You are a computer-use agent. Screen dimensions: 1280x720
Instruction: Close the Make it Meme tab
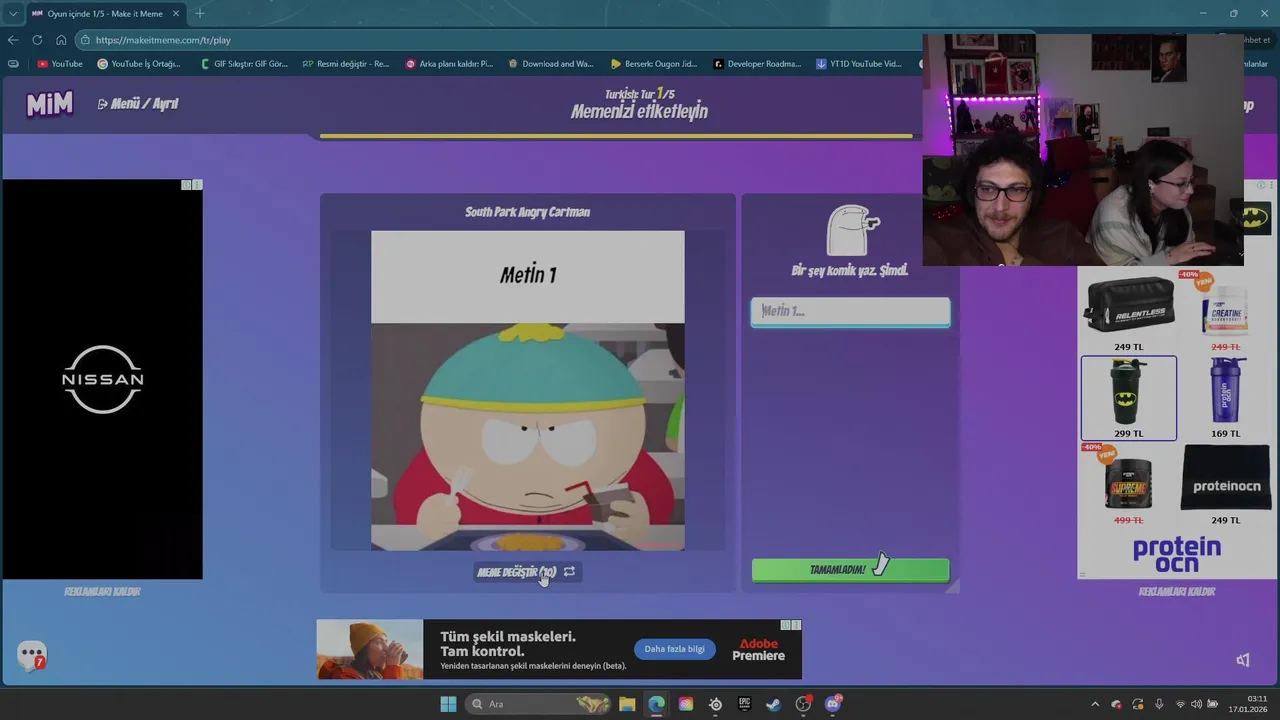pos(174,14)
